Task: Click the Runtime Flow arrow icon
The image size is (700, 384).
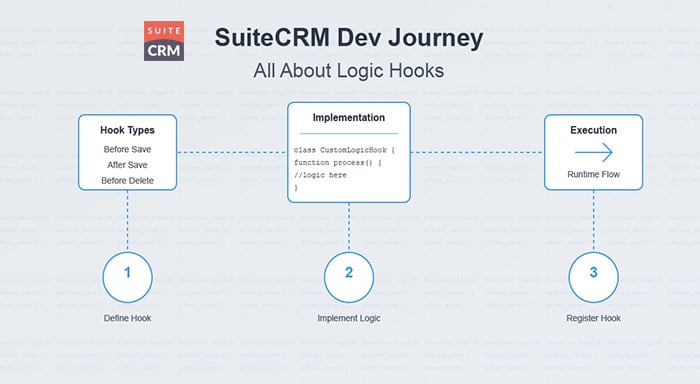Action: [593, 152]
